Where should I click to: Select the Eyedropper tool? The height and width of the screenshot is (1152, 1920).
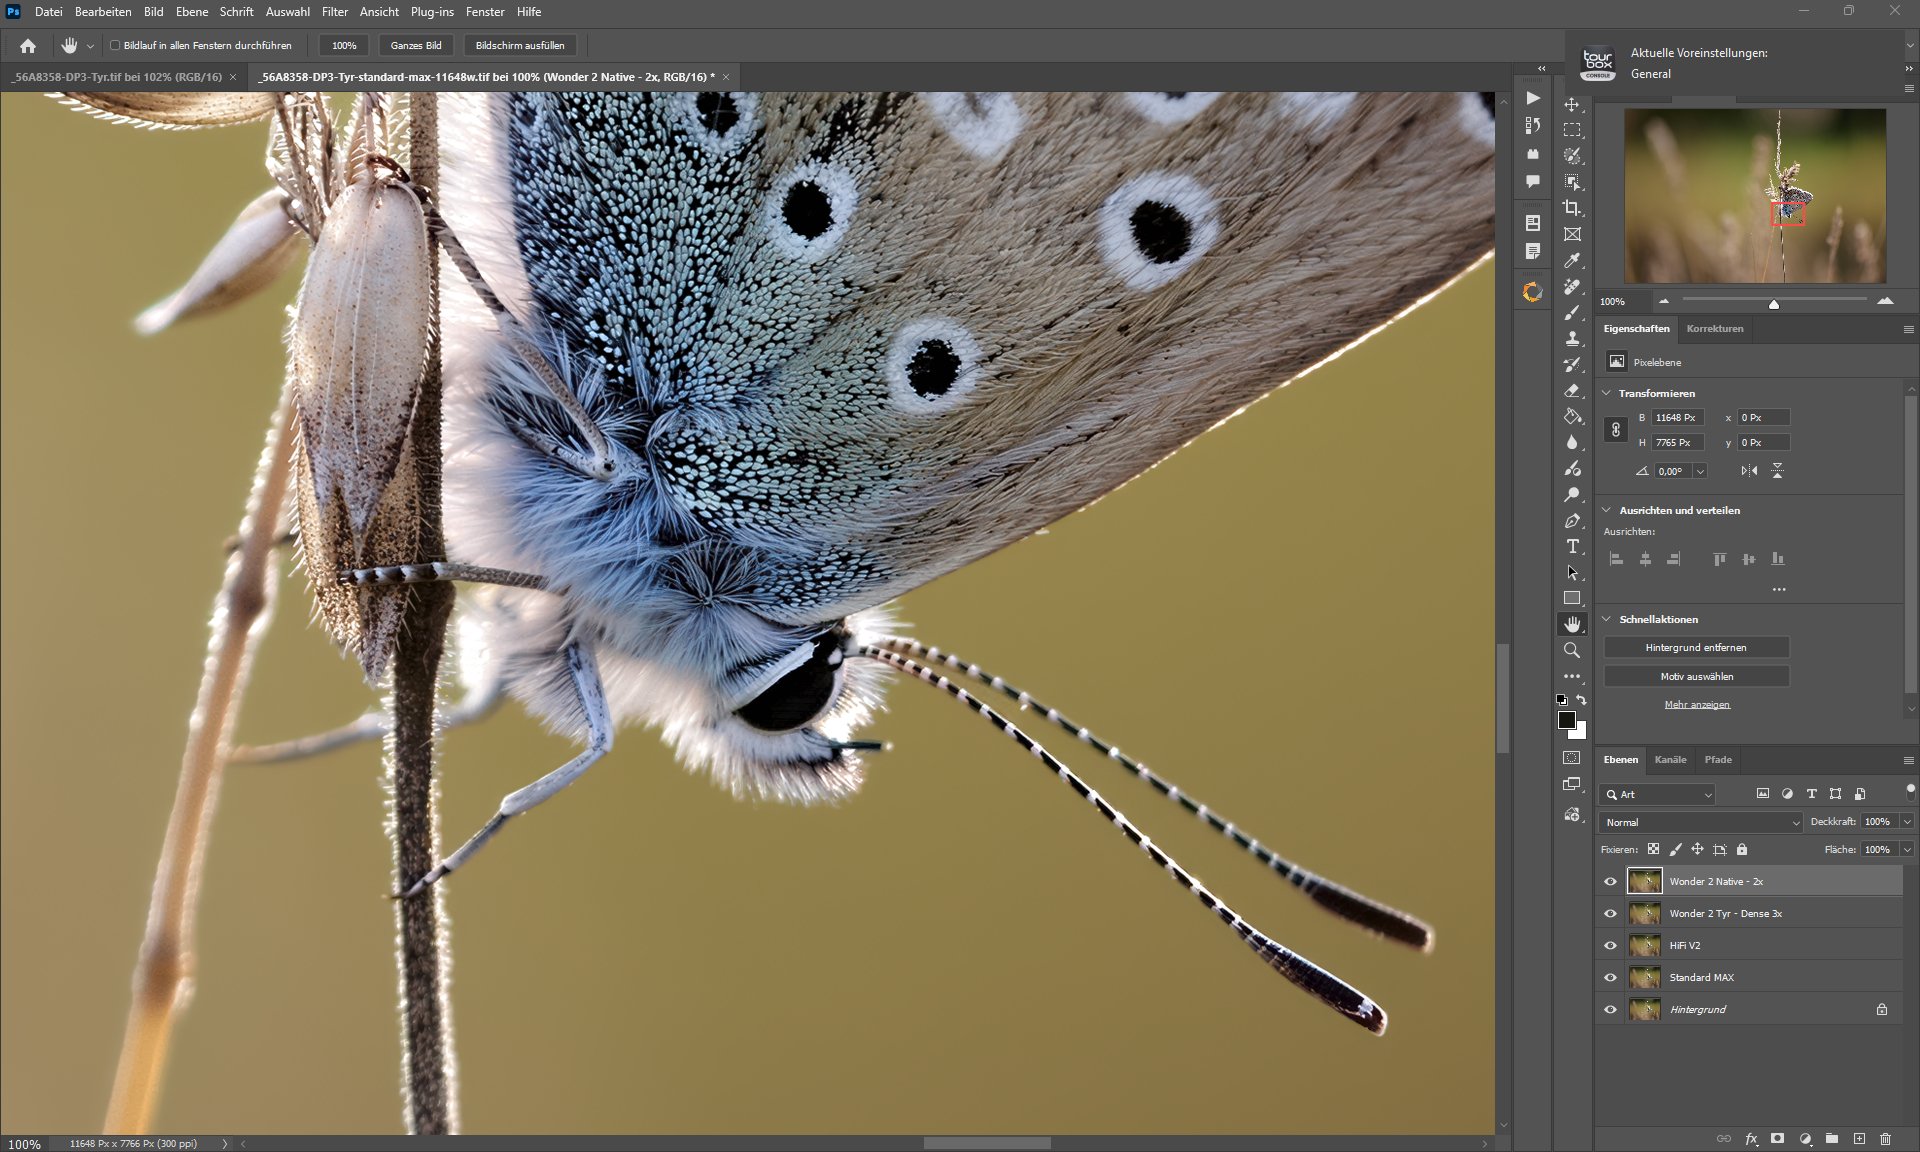[1572, 260]
